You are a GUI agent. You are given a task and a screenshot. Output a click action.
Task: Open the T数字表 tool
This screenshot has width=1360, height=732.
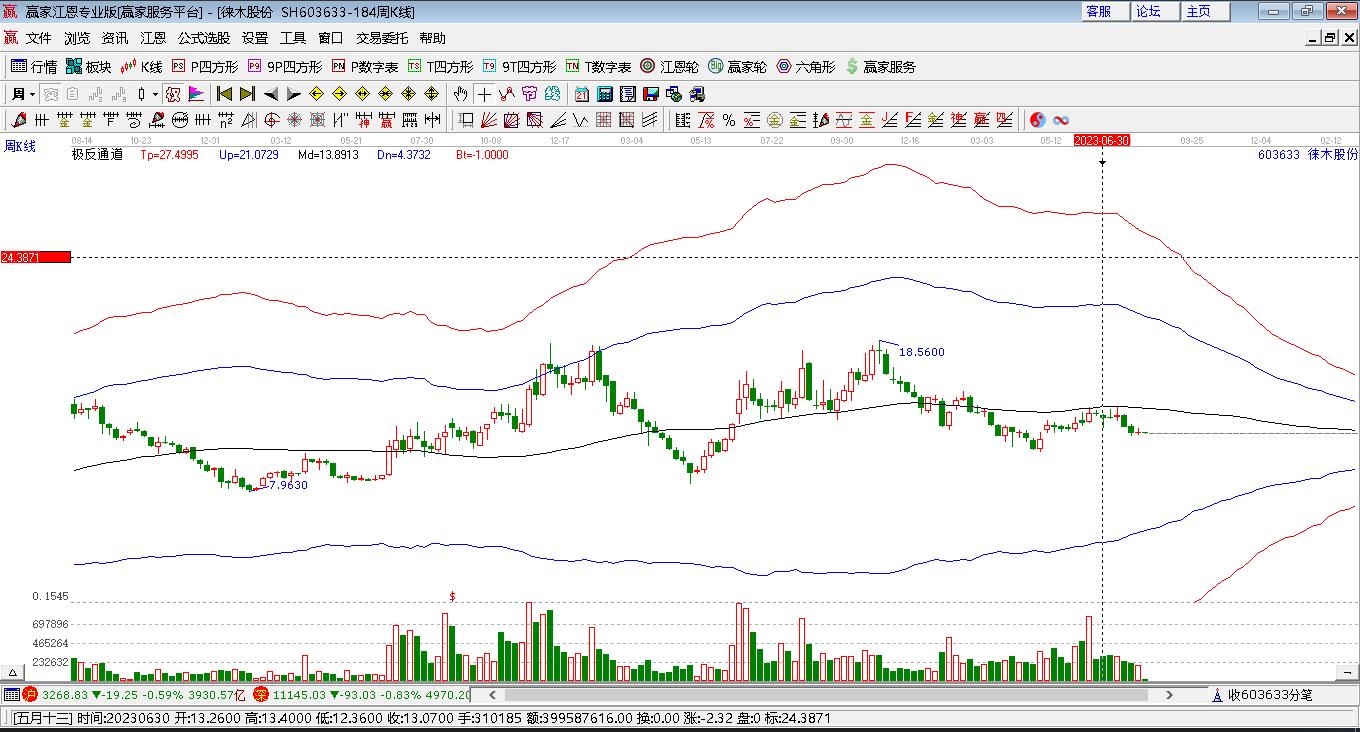pyautogui.click(x=598, y=67)
